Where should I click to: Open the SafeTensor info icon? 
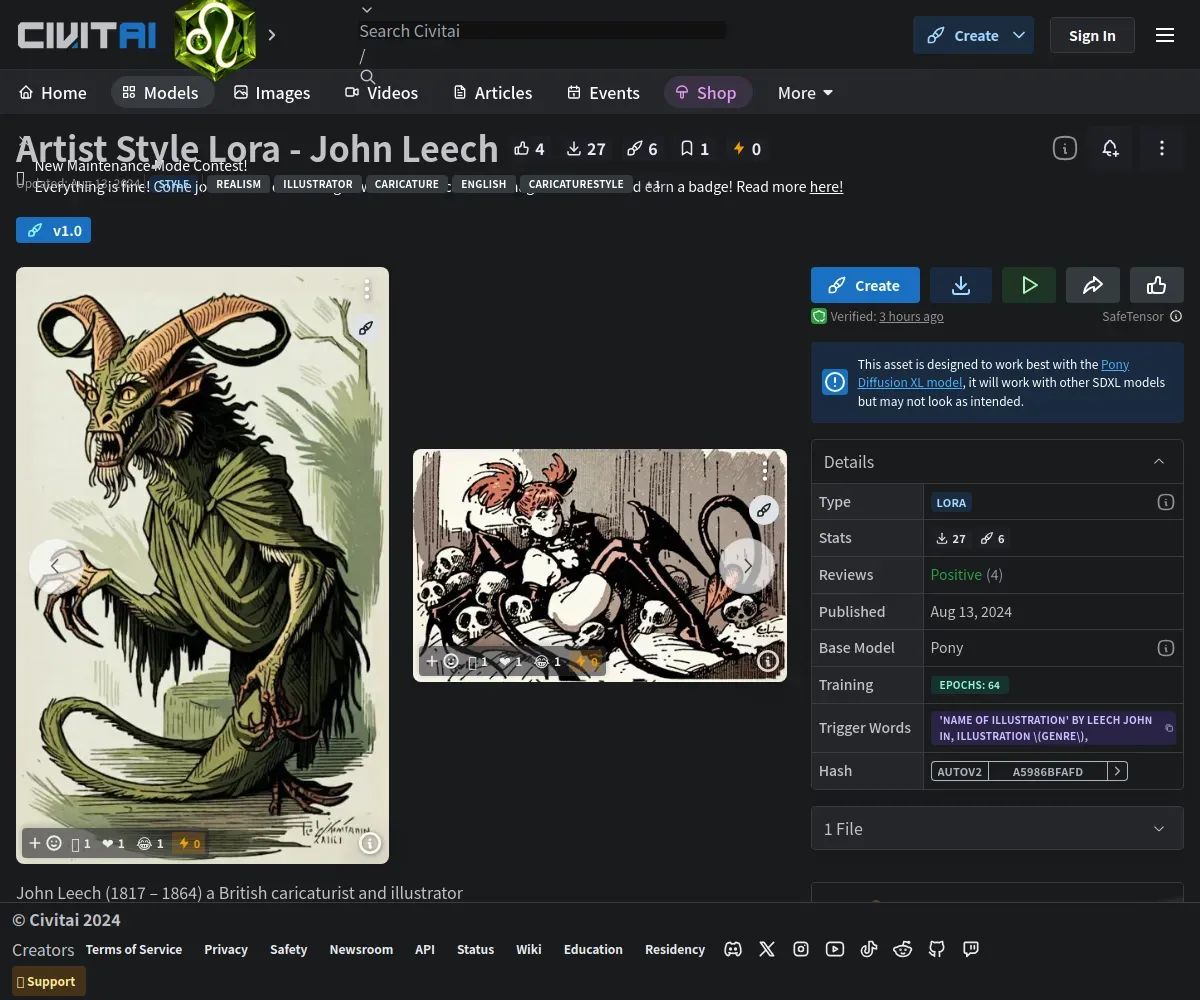coord(1176,316)
